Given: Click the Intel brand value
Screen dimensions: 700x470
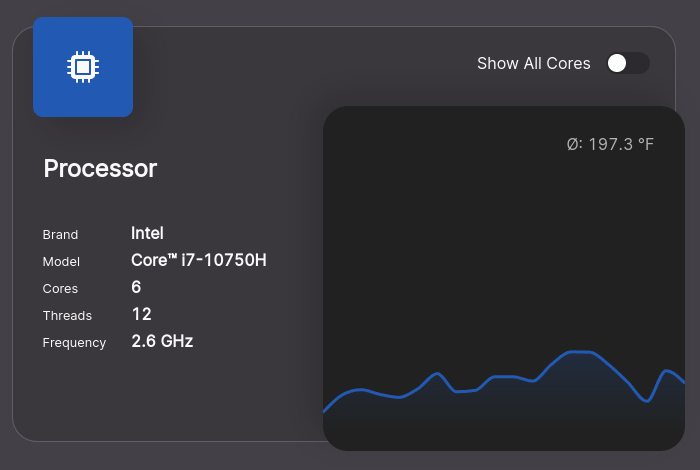Looking at the screenshot, I should click(x=147, y=233).
